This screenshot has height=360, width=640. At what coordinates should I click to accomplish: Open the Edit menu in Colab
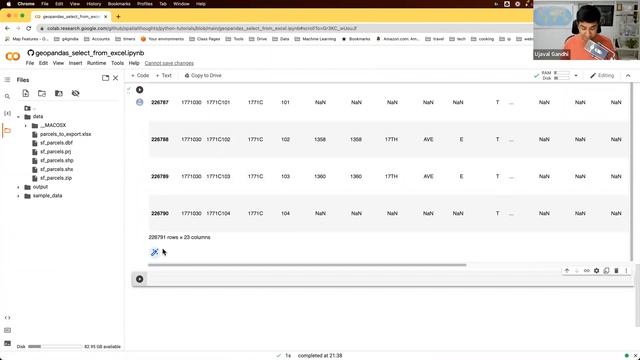pyautogui.click(x=43, y=63)
